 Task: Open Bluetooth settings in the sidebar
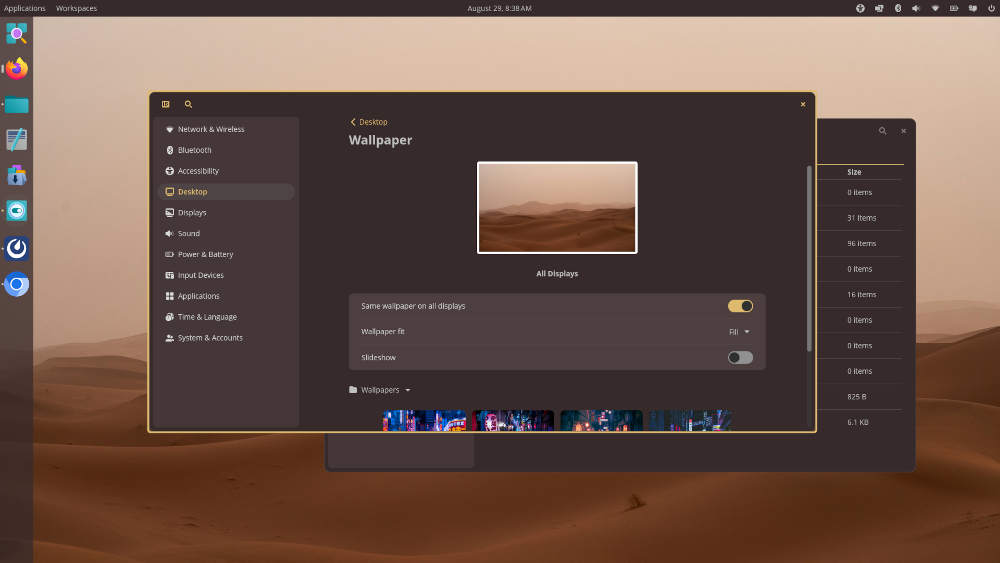(194, 150)
